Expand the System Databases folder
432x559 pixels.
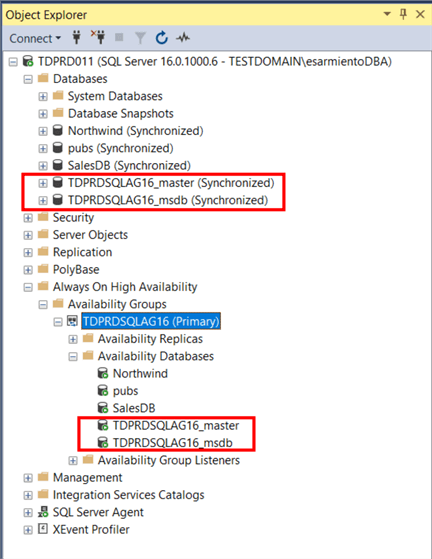pos(43,97)
